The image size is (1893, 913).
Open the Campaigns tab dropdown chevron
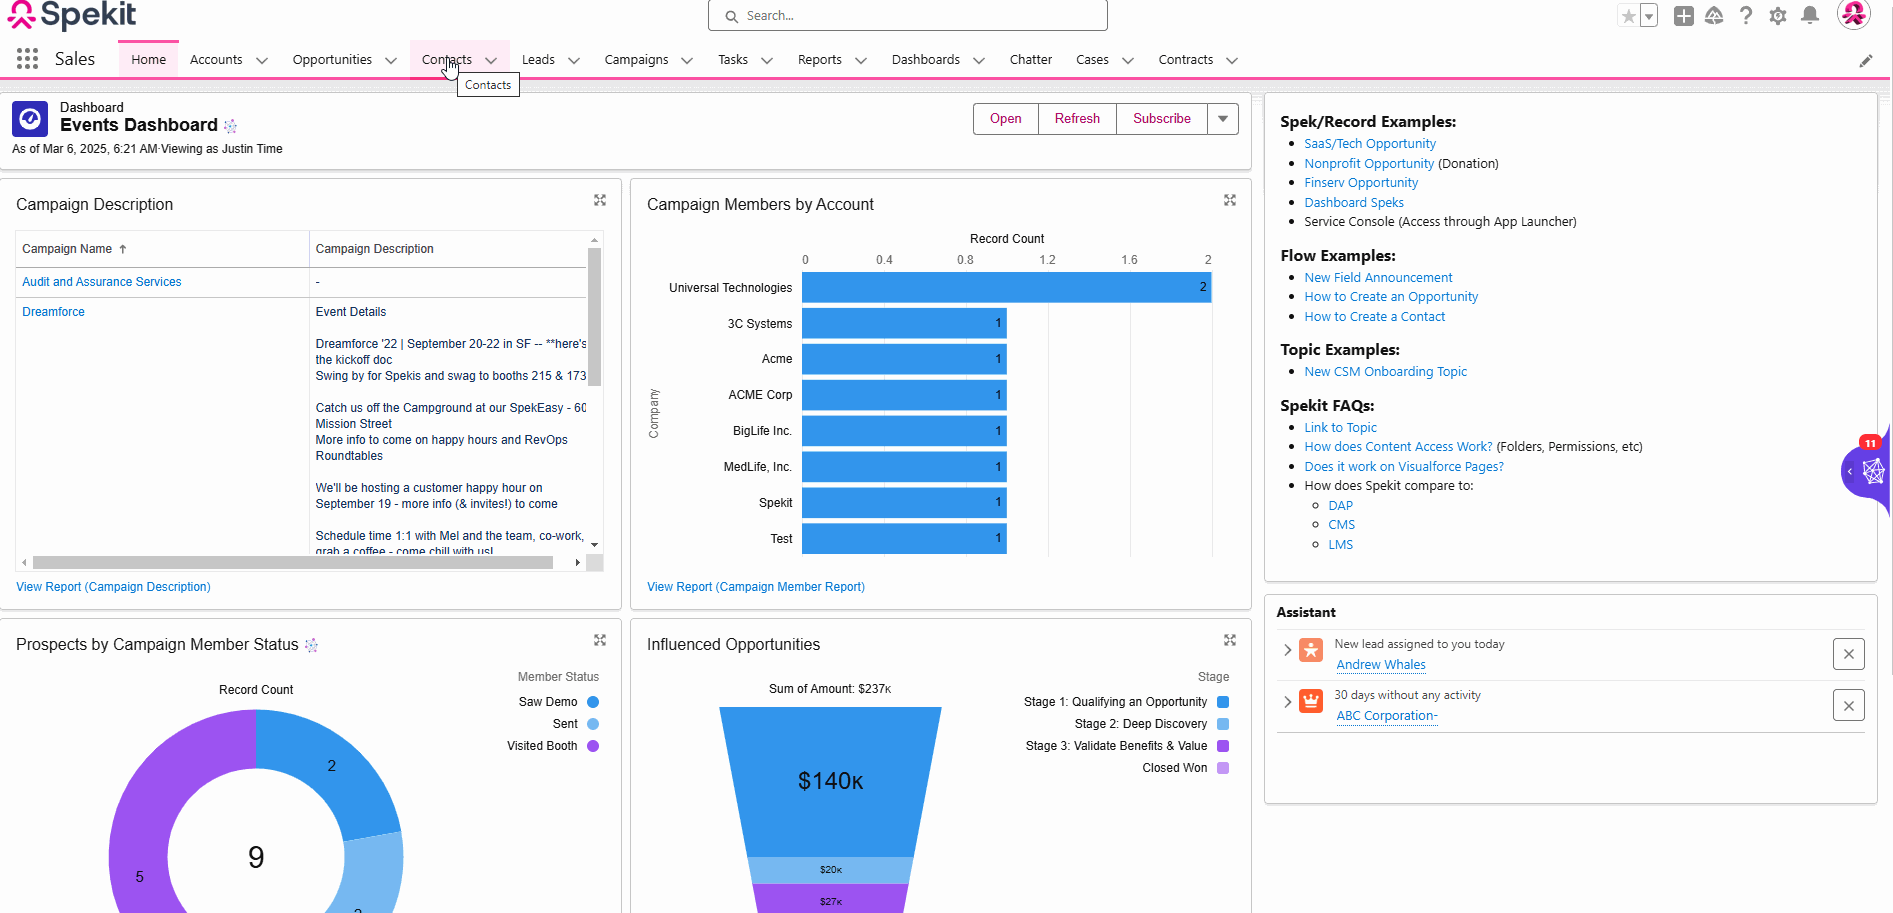click(687, 60)
